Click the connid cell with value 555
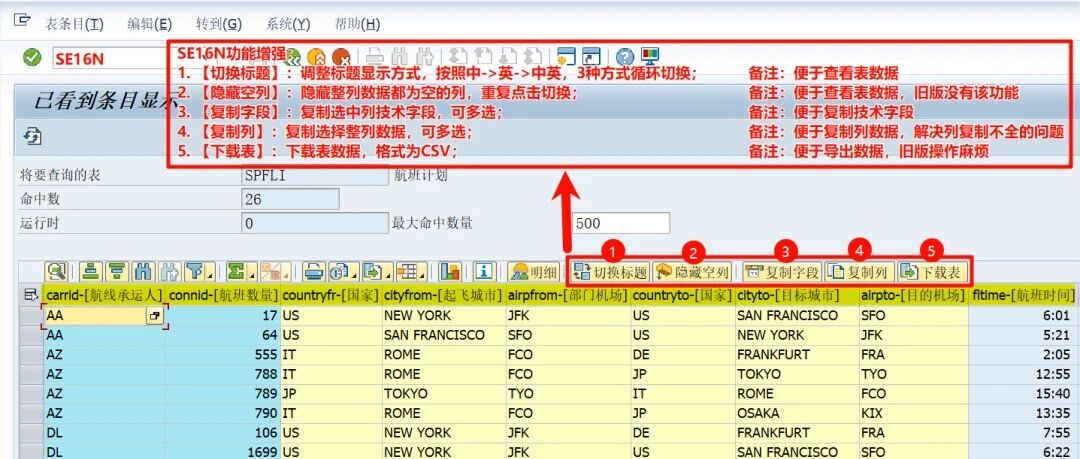 (x=223, y=355)
